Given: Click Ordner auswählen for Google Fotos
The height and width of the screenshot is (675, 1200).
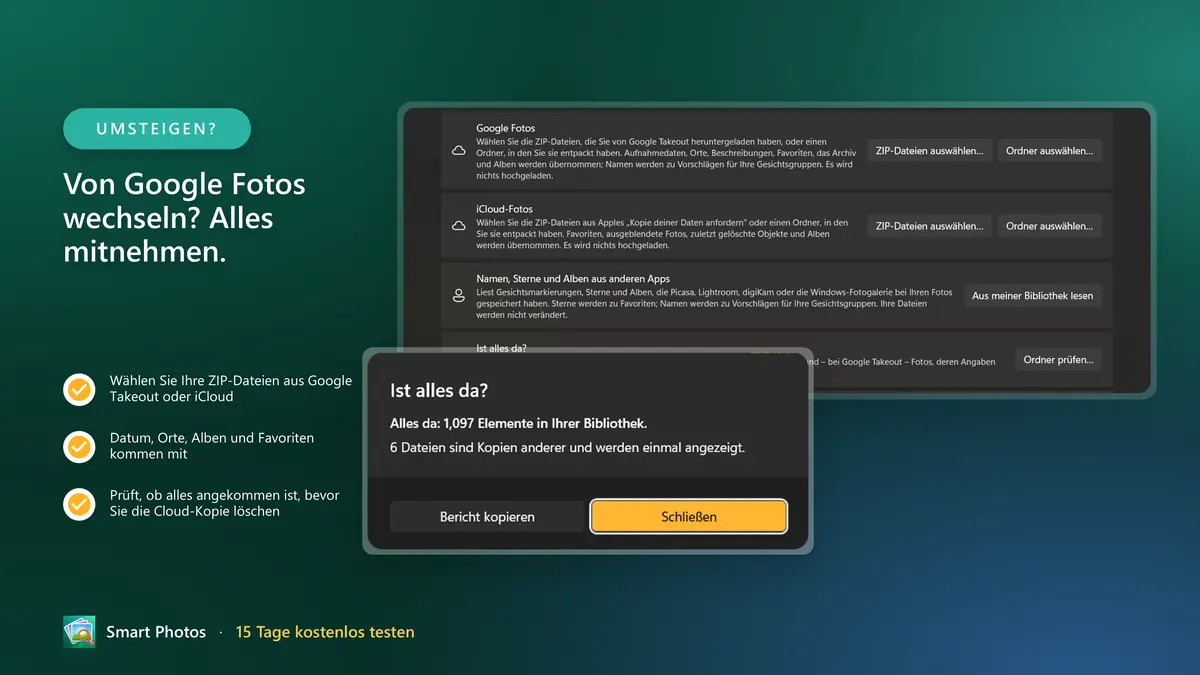Looking at the screenshot, I should point(1049,151).
